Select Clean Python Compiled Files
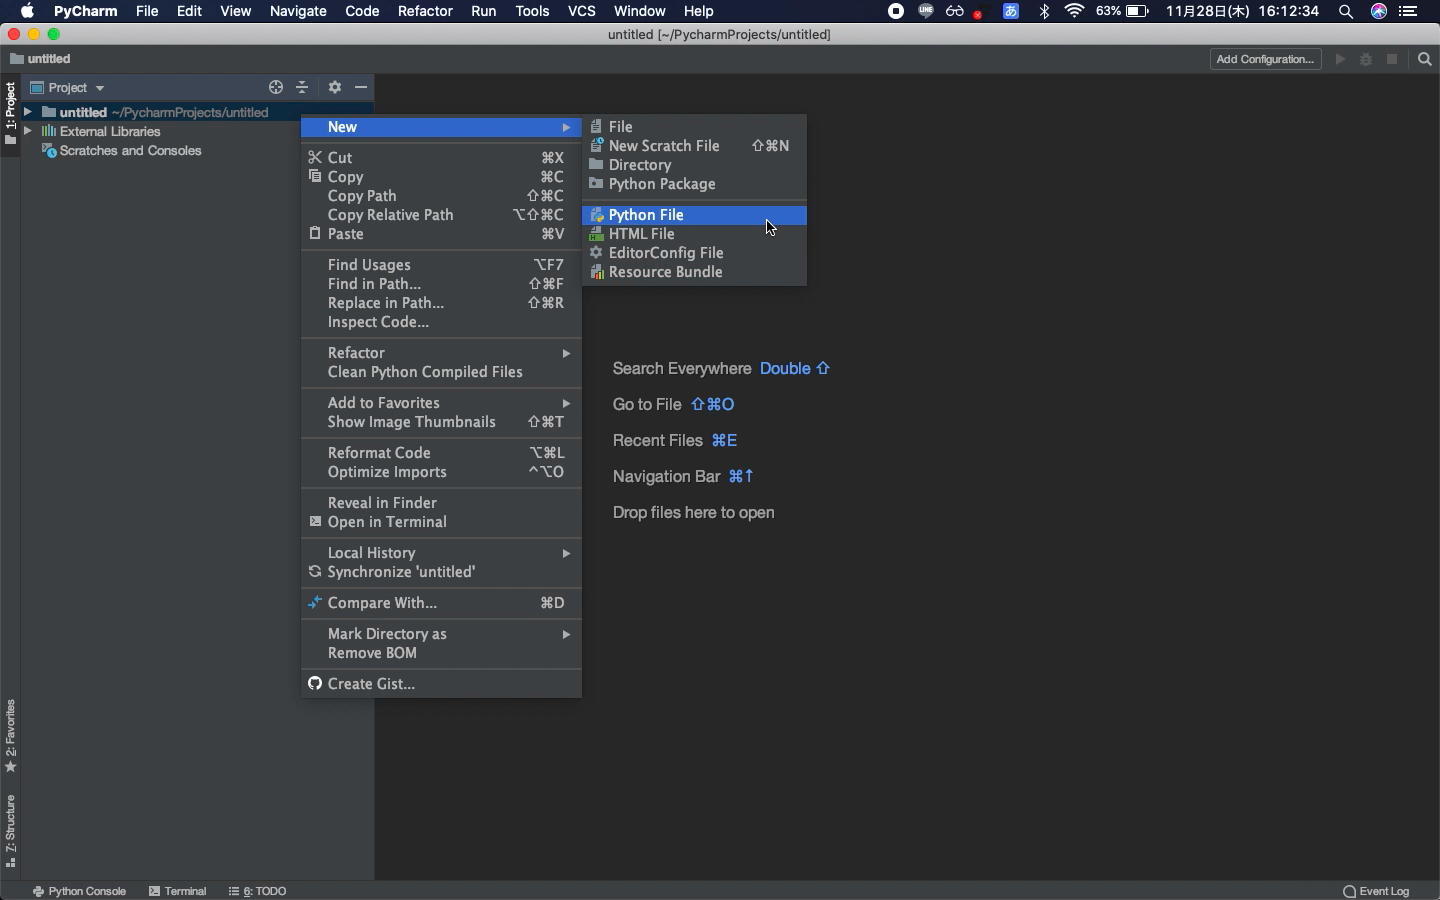 click(441, 372)
